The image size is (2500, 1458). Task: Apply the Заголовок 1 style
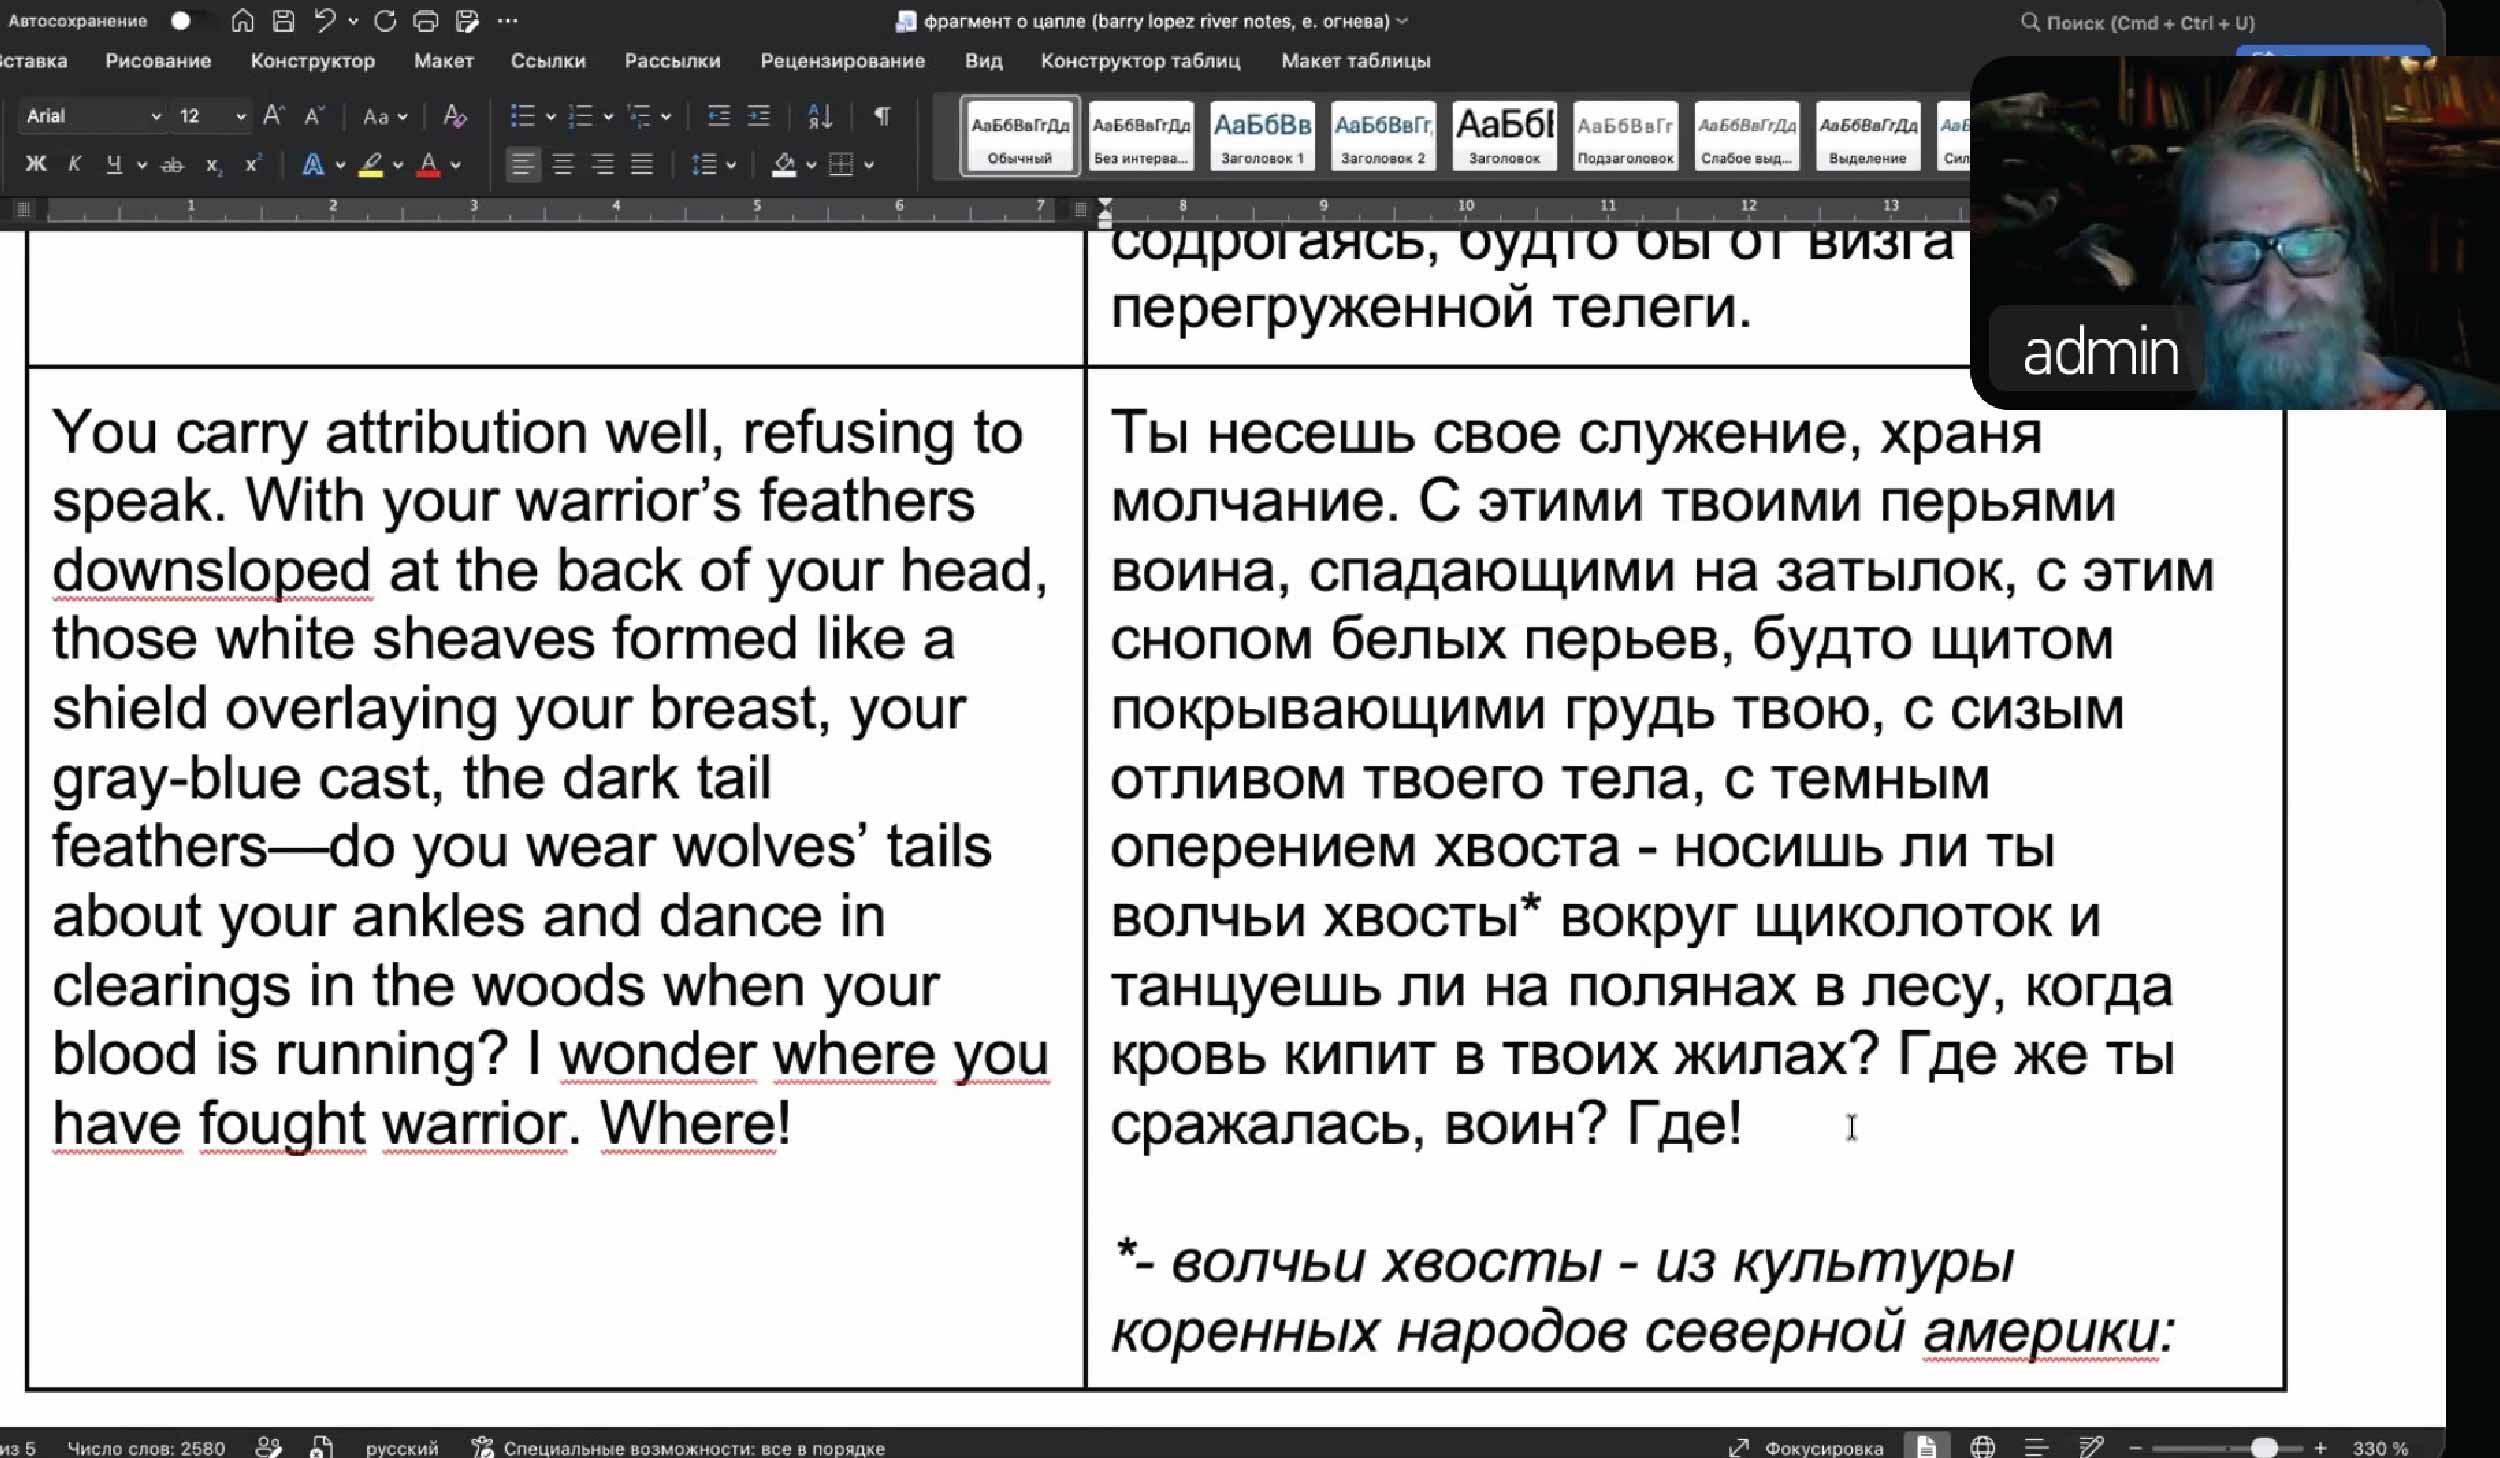tap(1262, 136)
